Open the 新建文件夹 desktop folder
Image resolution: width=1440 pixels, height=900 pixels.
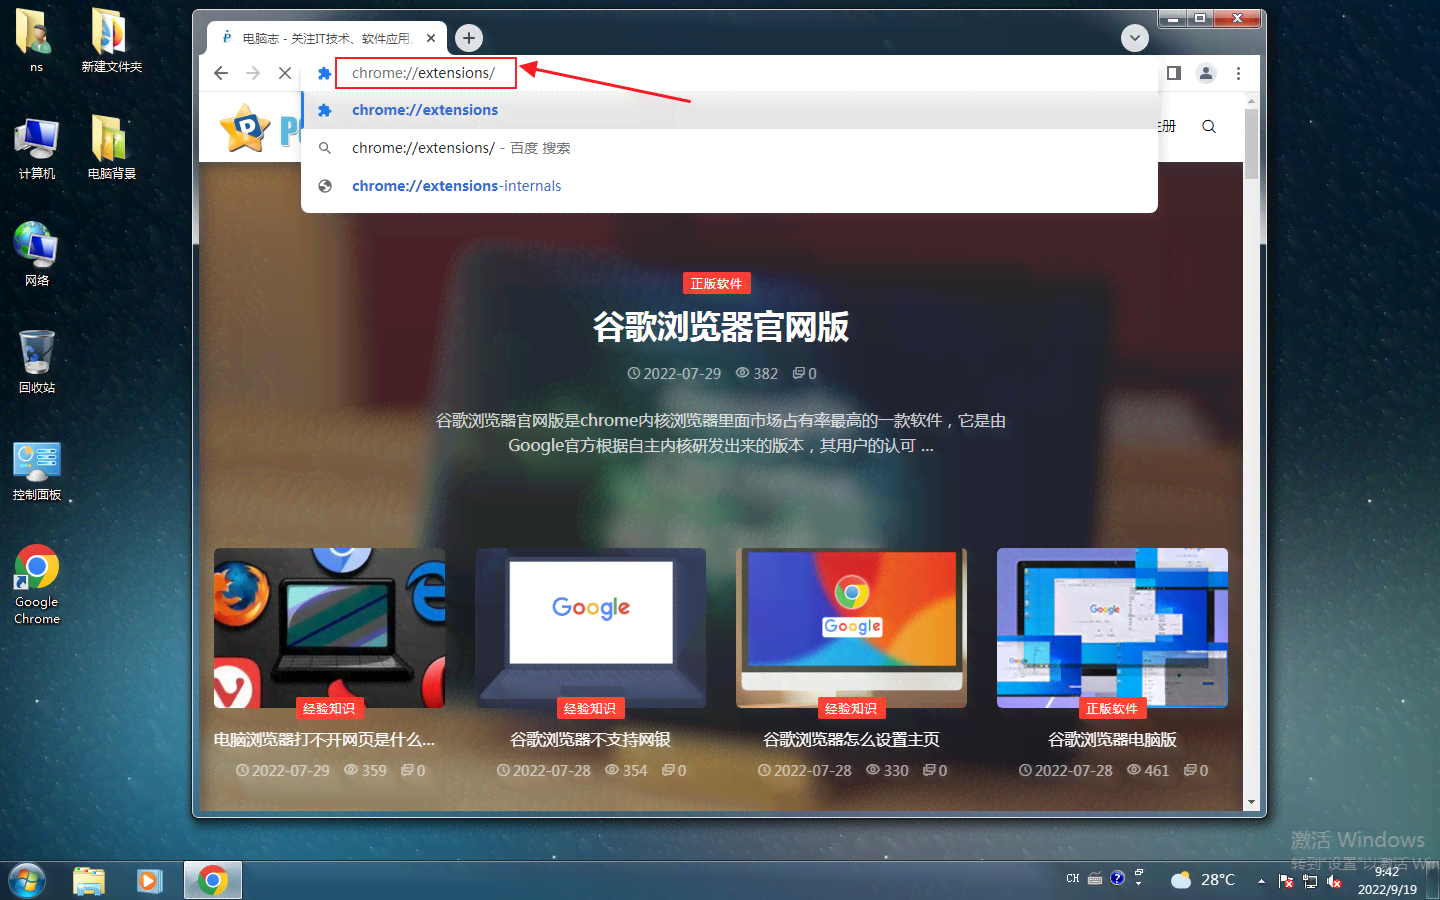tap(111, 40)
